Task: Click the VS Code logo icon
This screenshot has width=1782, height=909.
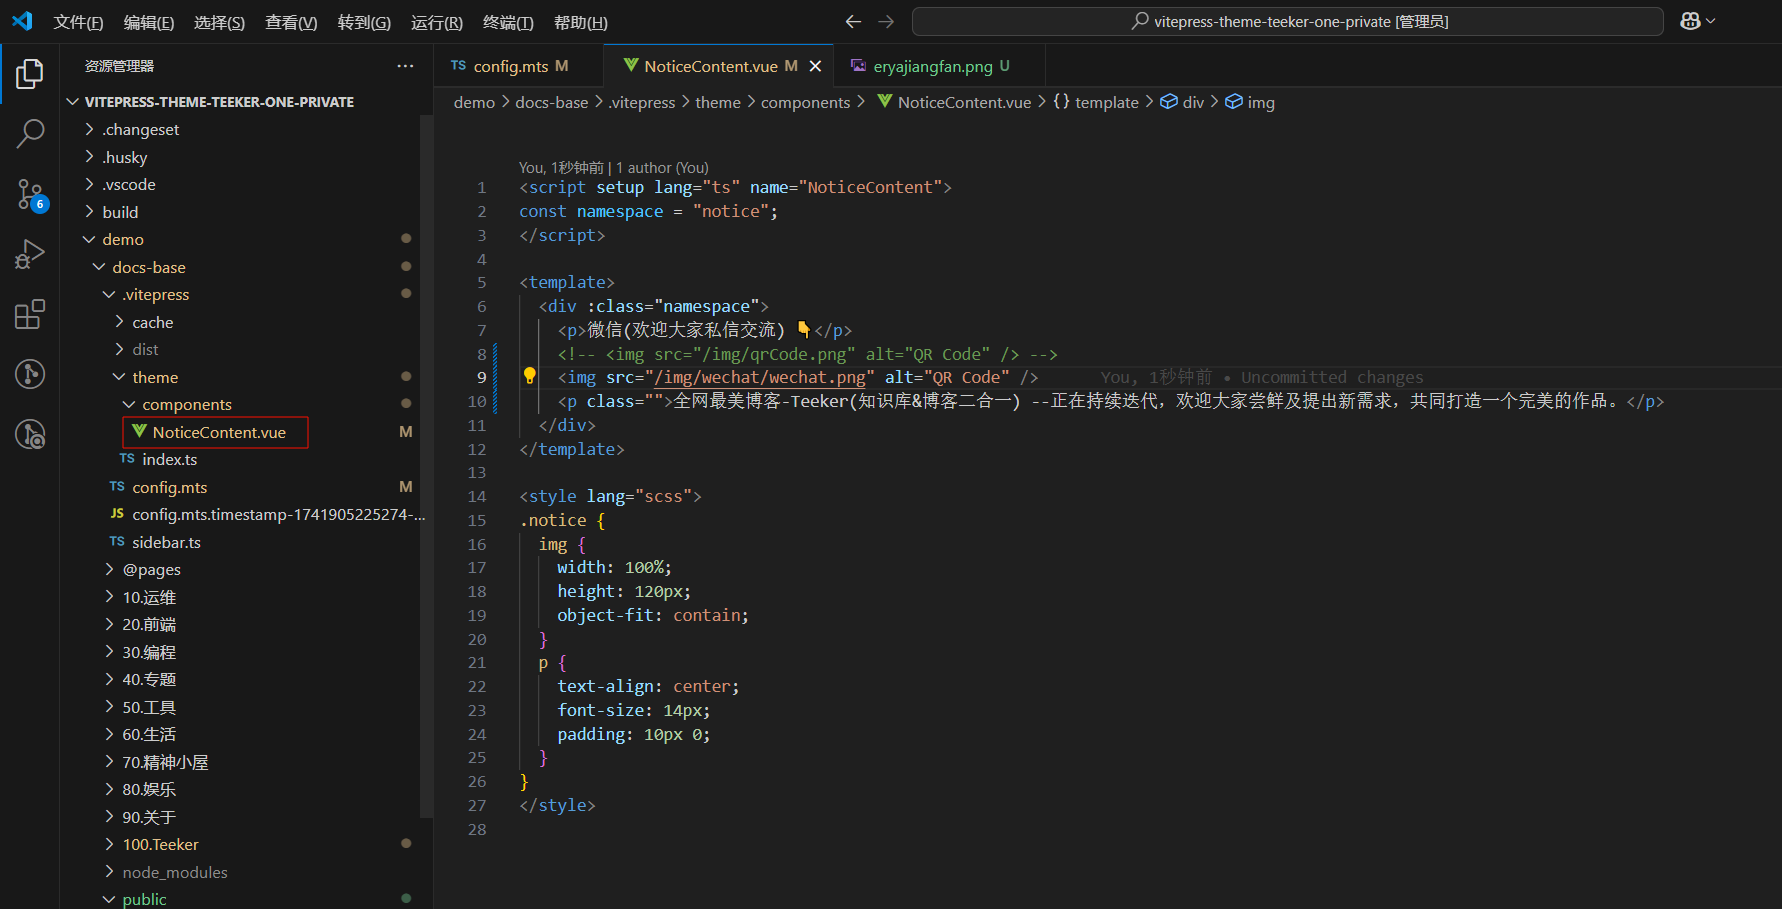Action: point(22,21)
